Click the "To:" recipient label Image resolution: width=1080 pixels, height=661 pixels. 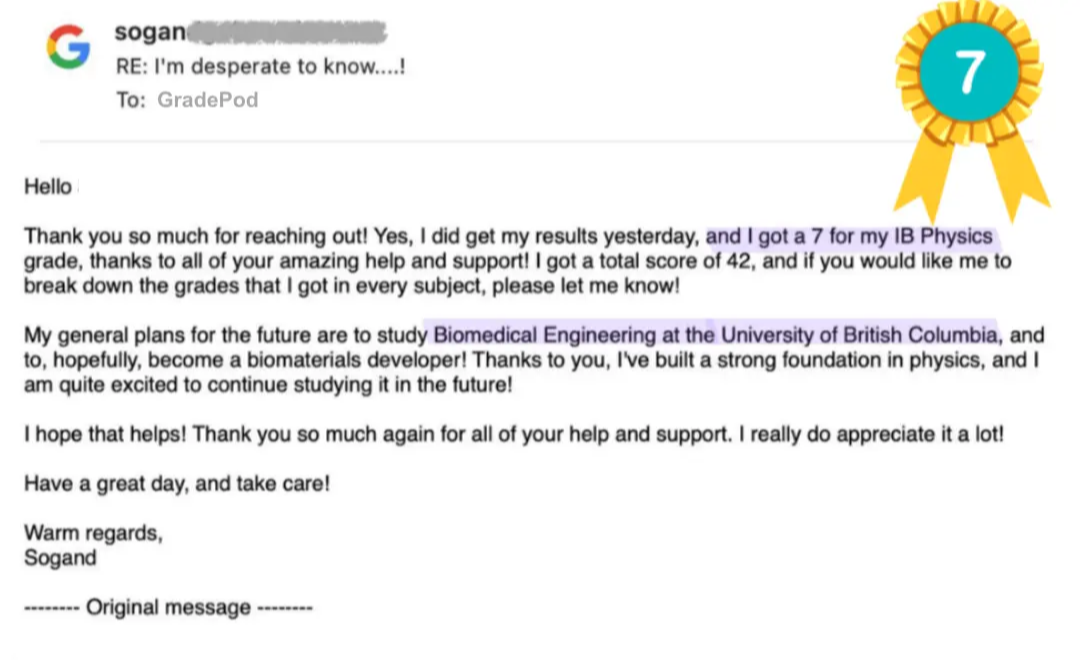[130, 100]
